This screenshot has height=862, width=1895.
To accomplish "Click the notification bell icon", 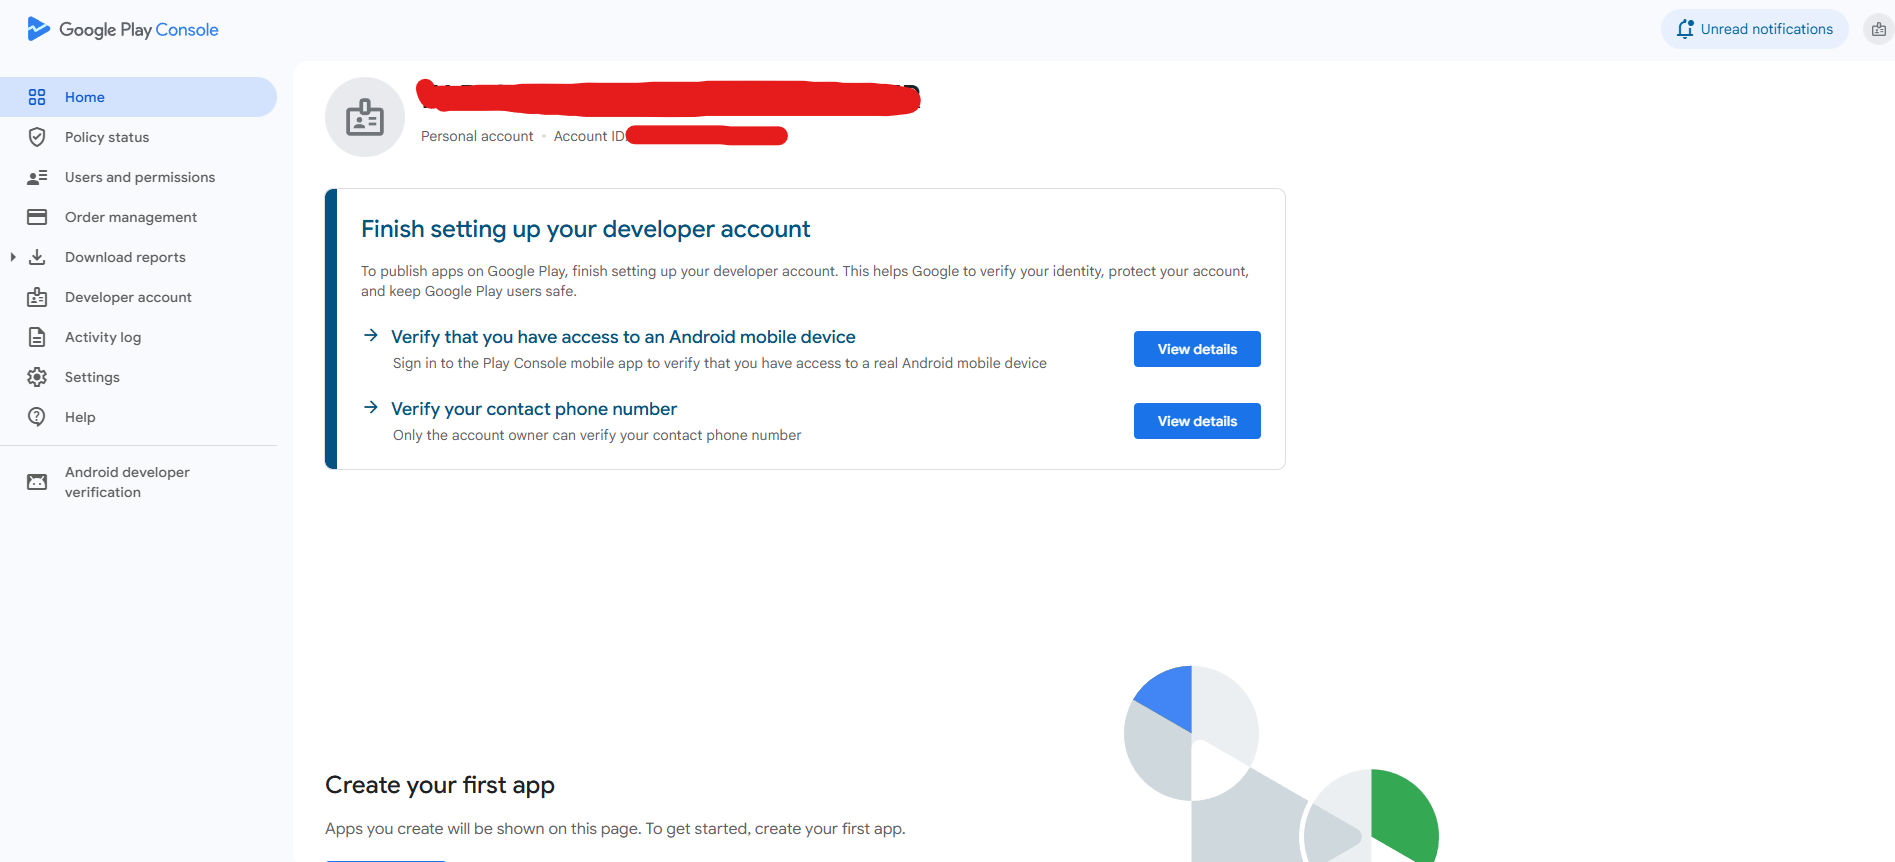I will click(x=1685, y=29).
